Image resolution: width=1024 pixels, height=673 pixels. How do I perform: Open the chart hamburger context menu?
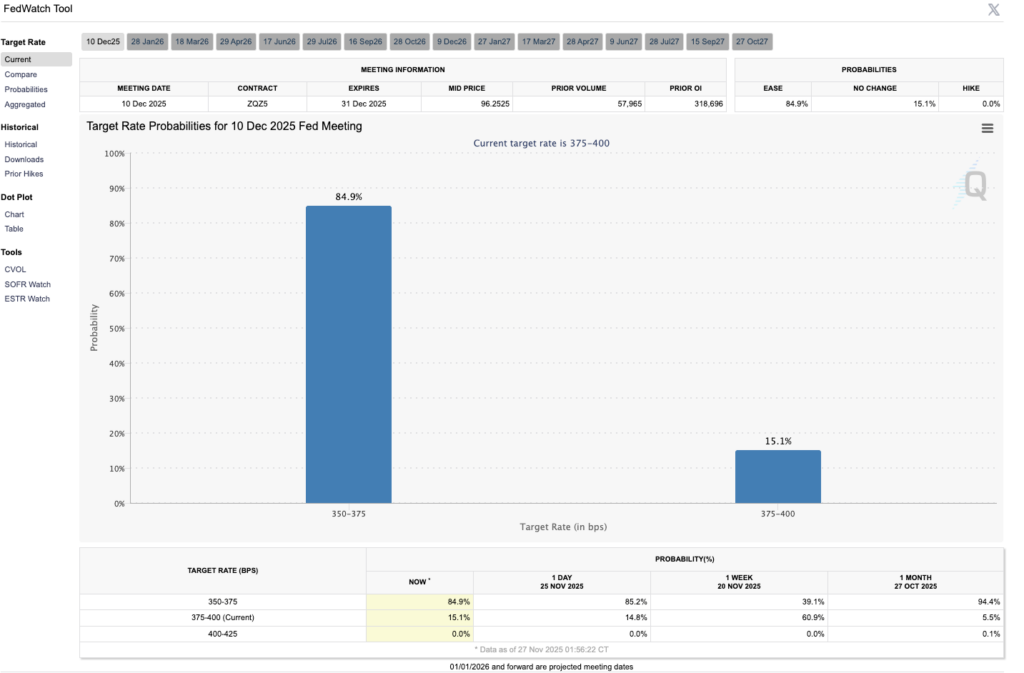[987, 128]
